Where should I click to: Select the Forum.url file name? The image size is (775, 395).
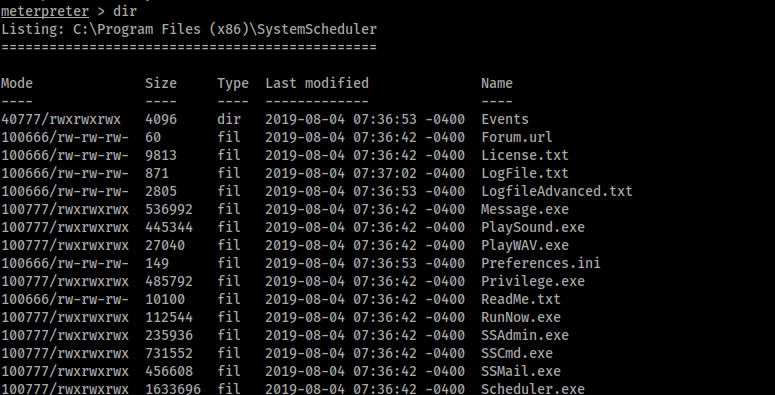(x=517, y=137)
